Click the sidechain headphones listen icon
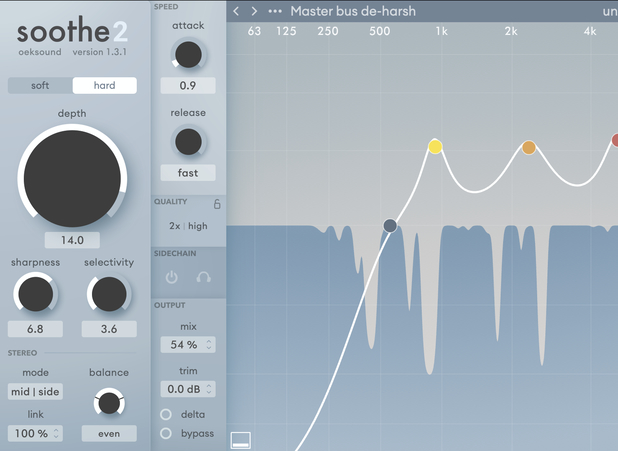The image size is (618, 451). [x=203, y=277]
